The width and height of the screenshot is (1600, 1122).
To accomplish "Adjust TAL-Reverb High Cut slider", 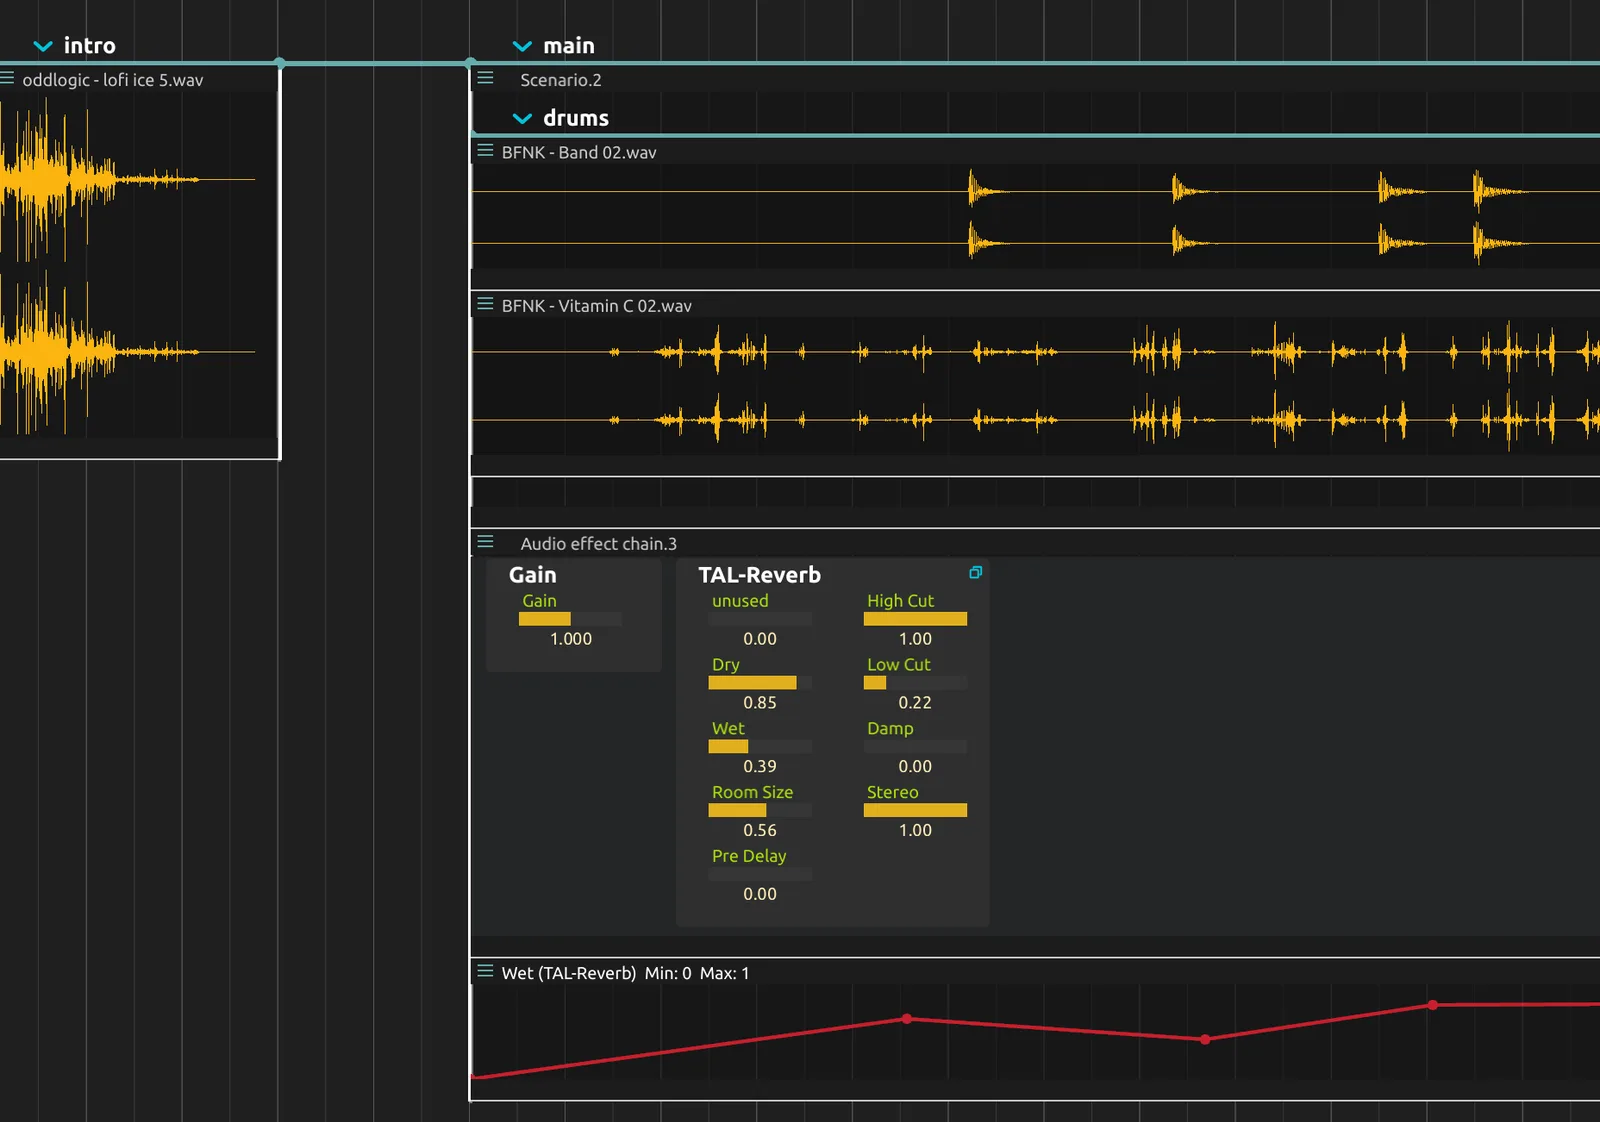I will pos(915,619).
